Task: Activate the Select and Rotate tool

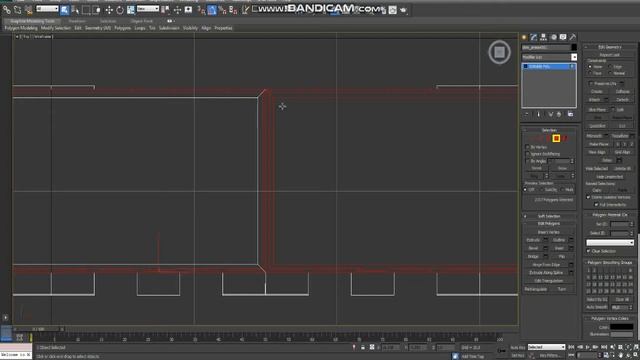Action: coord(120,9)
